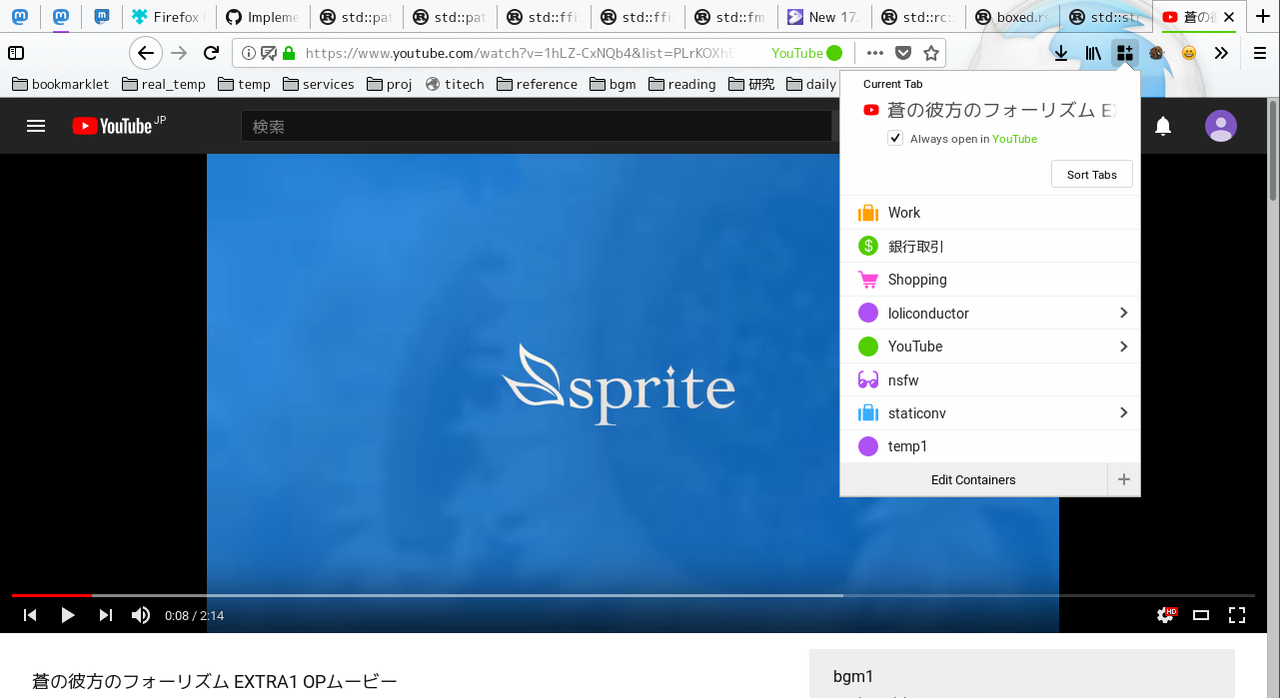The image size is (1280, 698).
Task: Open the real_temp bookmarks folder
Action: coord(164,84)
